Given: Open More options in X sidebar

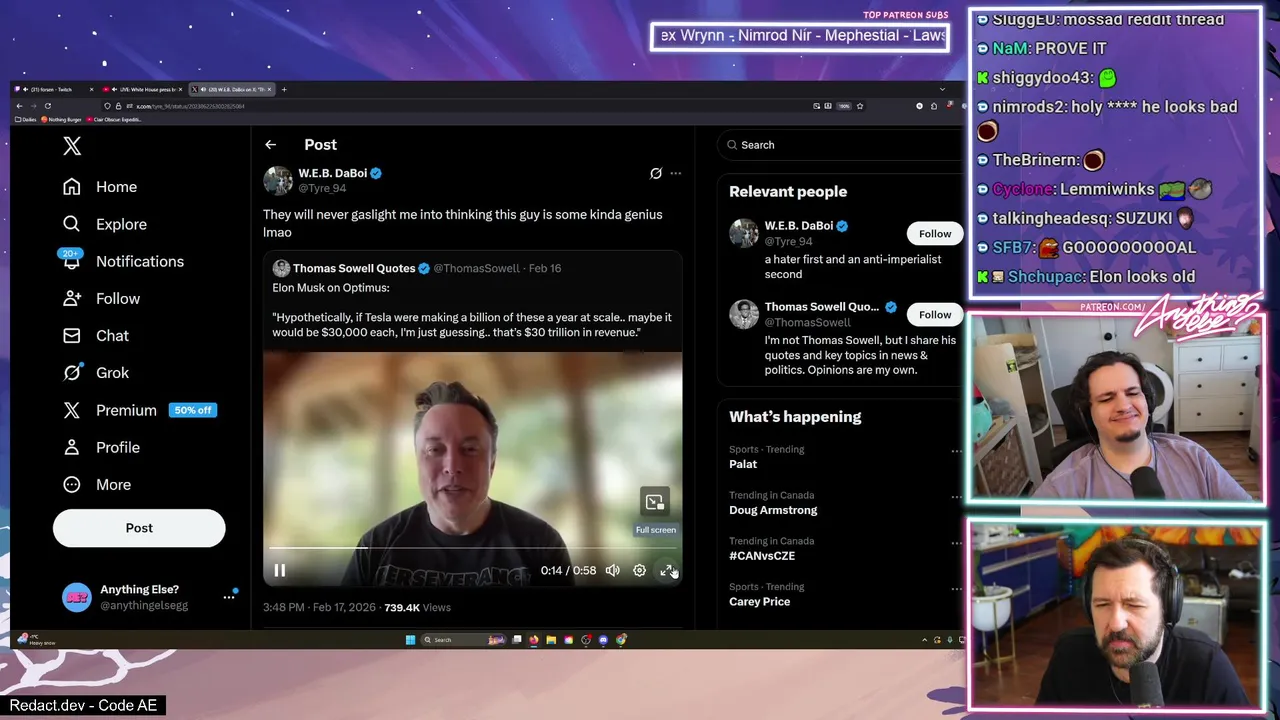Looking at the screenshot, I should [98, 484].
